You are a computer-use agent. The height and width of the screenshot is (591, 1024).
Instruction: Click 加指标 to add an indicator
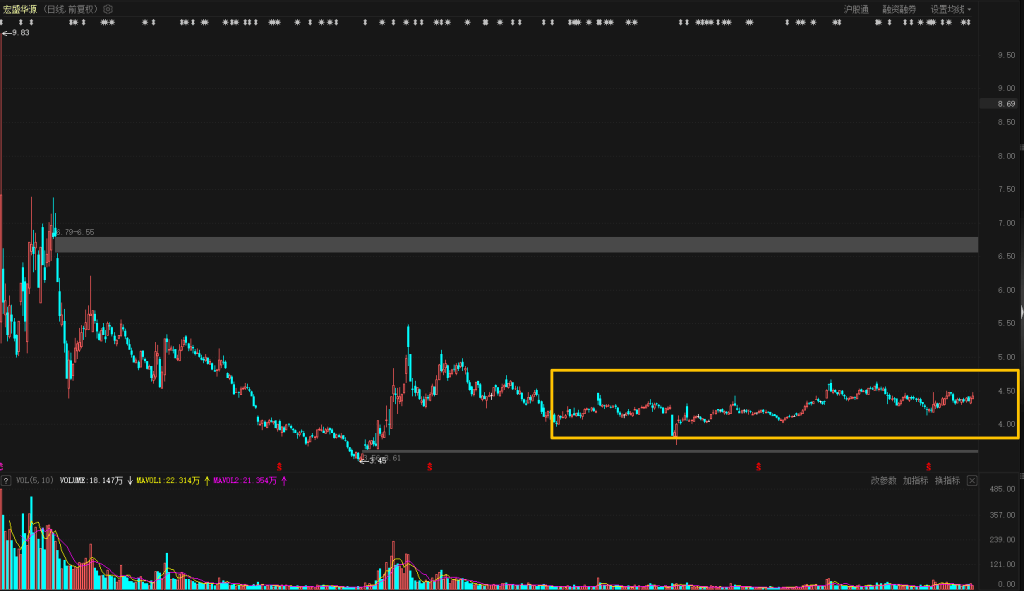pos(915,481)
